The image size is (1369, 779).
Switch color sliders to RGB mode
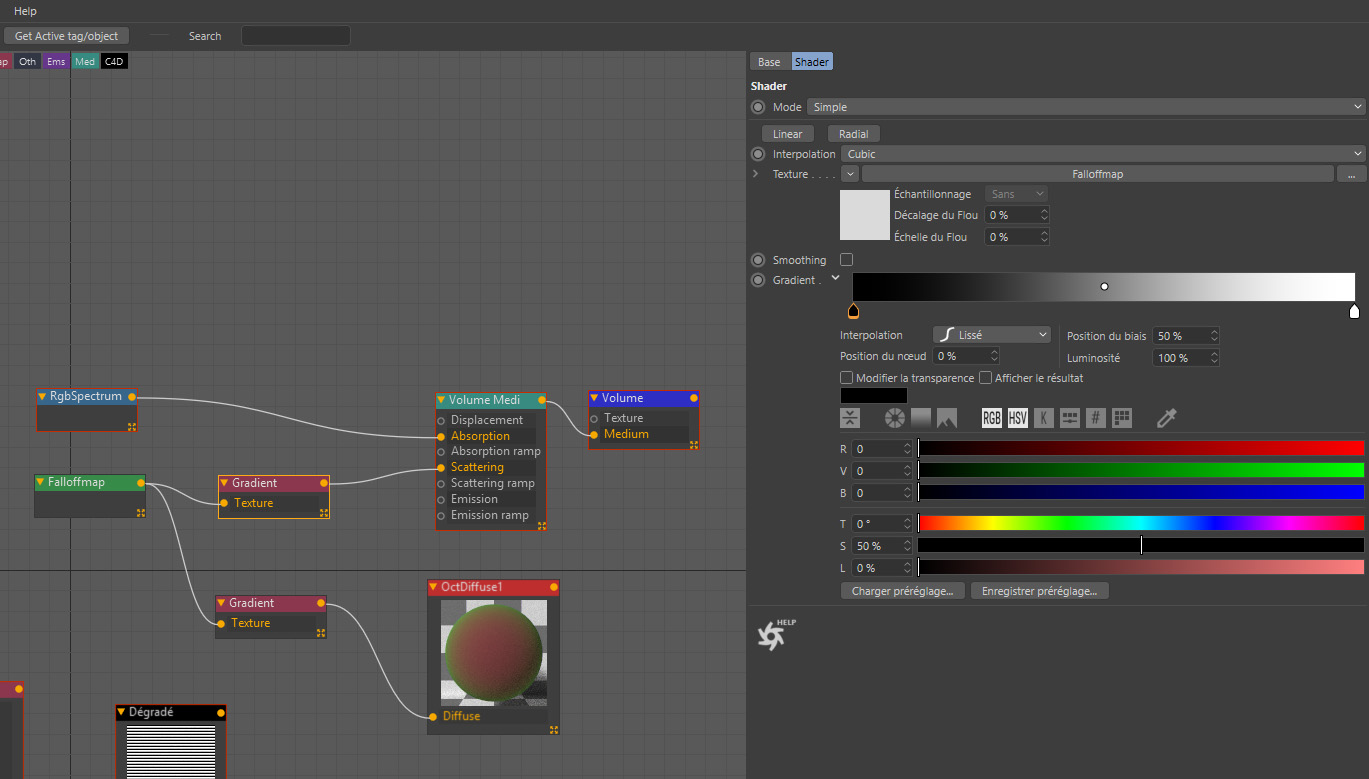coord(992,418)
